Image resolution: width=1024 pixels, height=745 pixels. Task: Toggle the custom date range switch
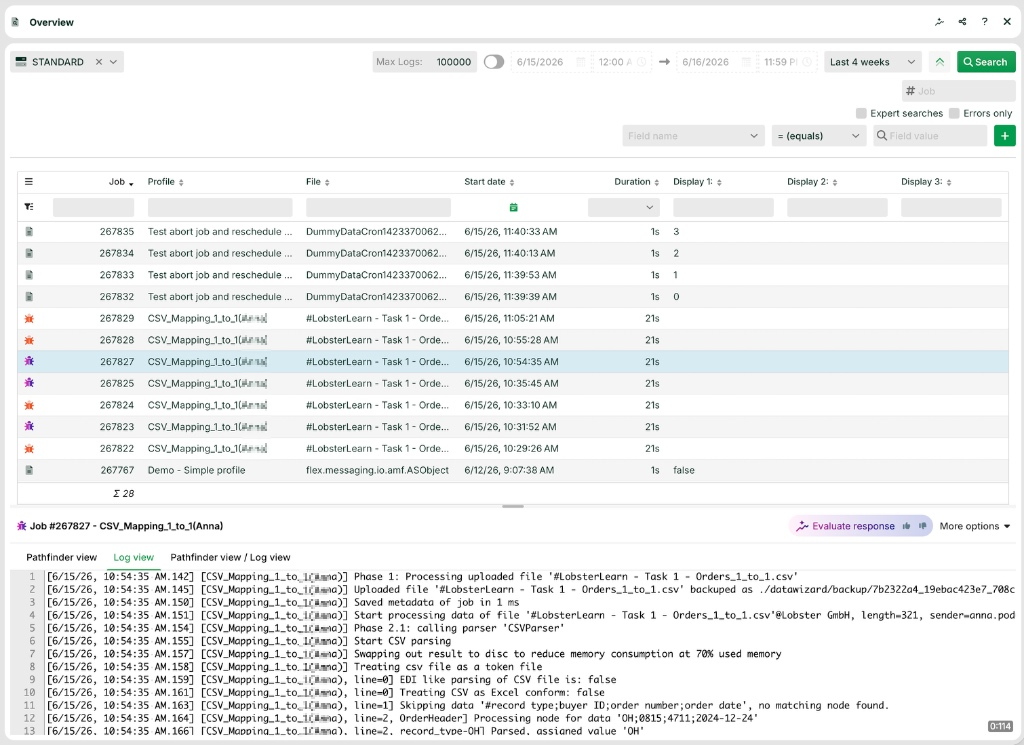tap(494, 62)
